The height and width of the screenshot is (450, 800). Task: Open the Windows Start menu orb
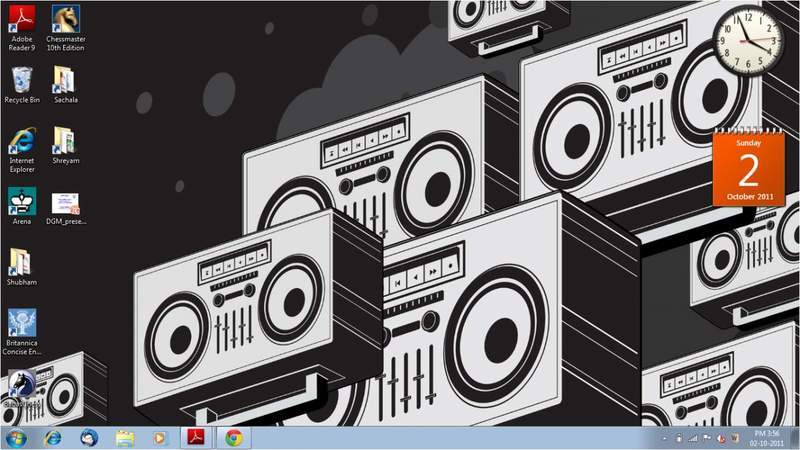pyautogui.click(x=16, y=438)
